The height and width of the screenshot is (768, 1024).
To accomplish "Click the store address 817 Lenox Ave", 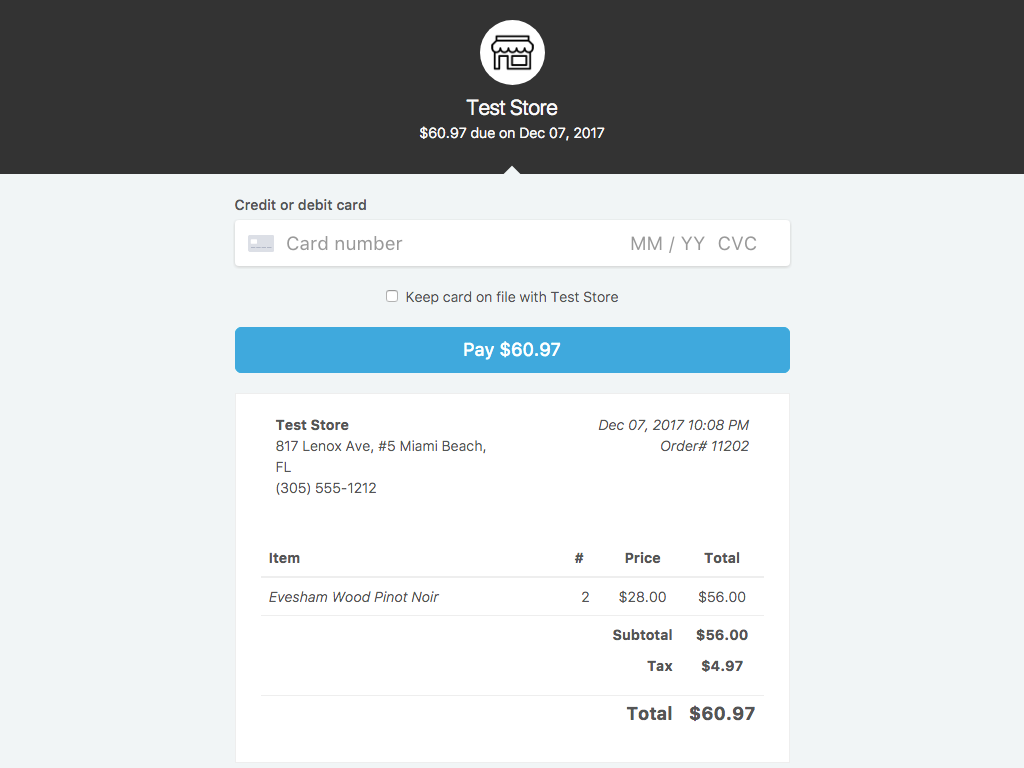I will click(x=380, y=447).
